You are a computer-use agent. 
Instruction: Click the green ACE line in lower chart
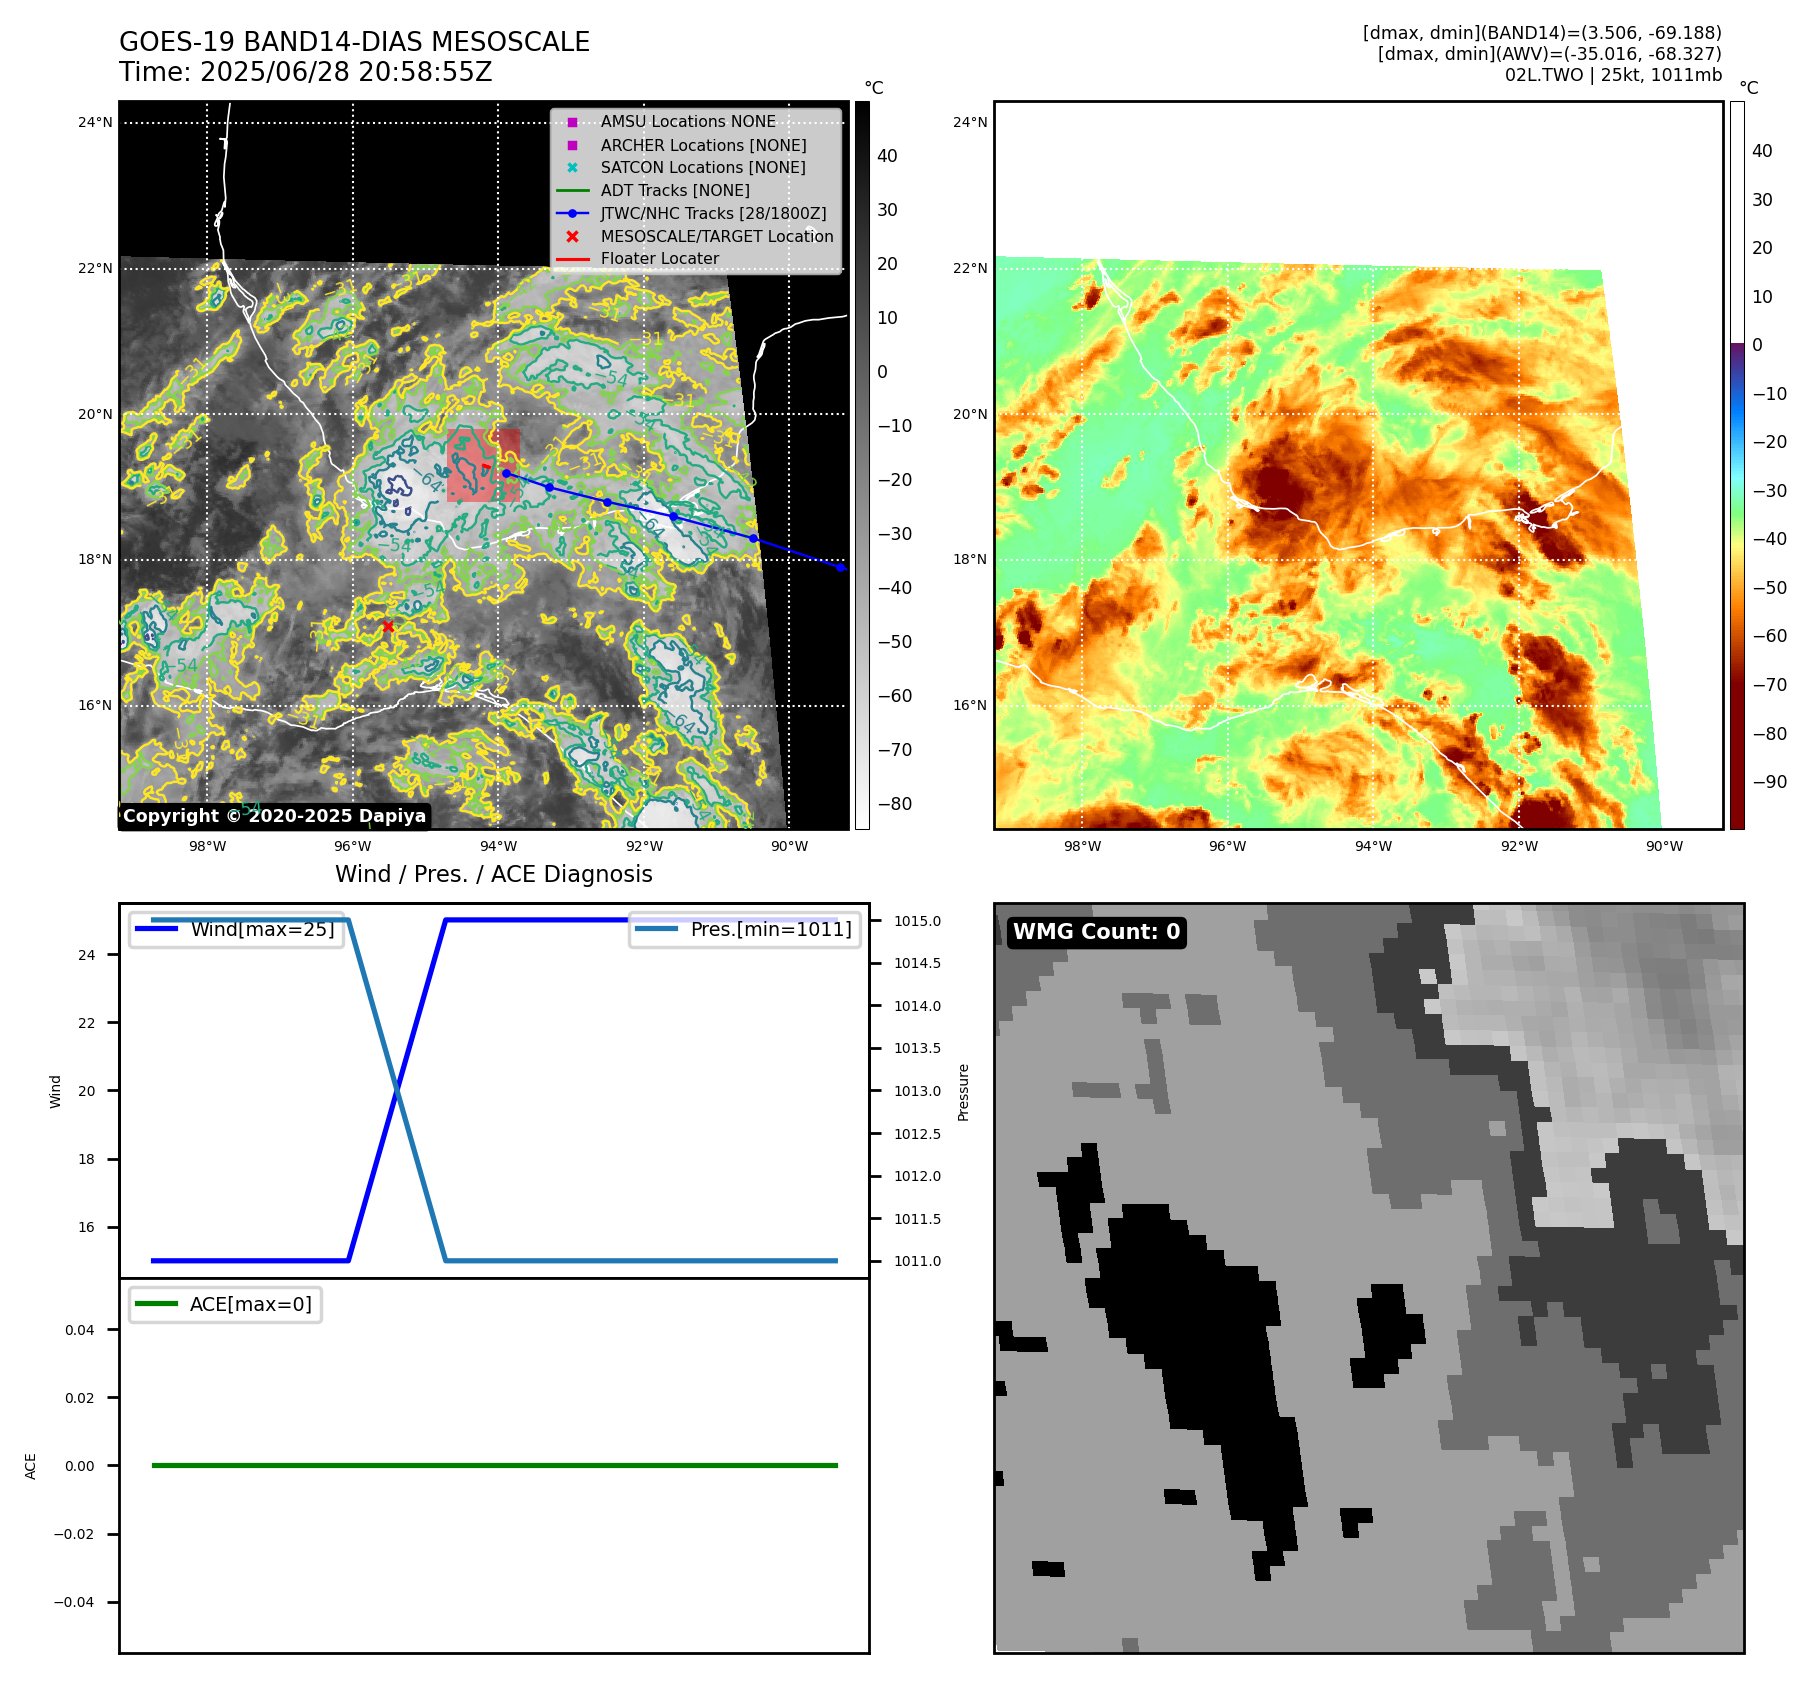coord(494,1465)
